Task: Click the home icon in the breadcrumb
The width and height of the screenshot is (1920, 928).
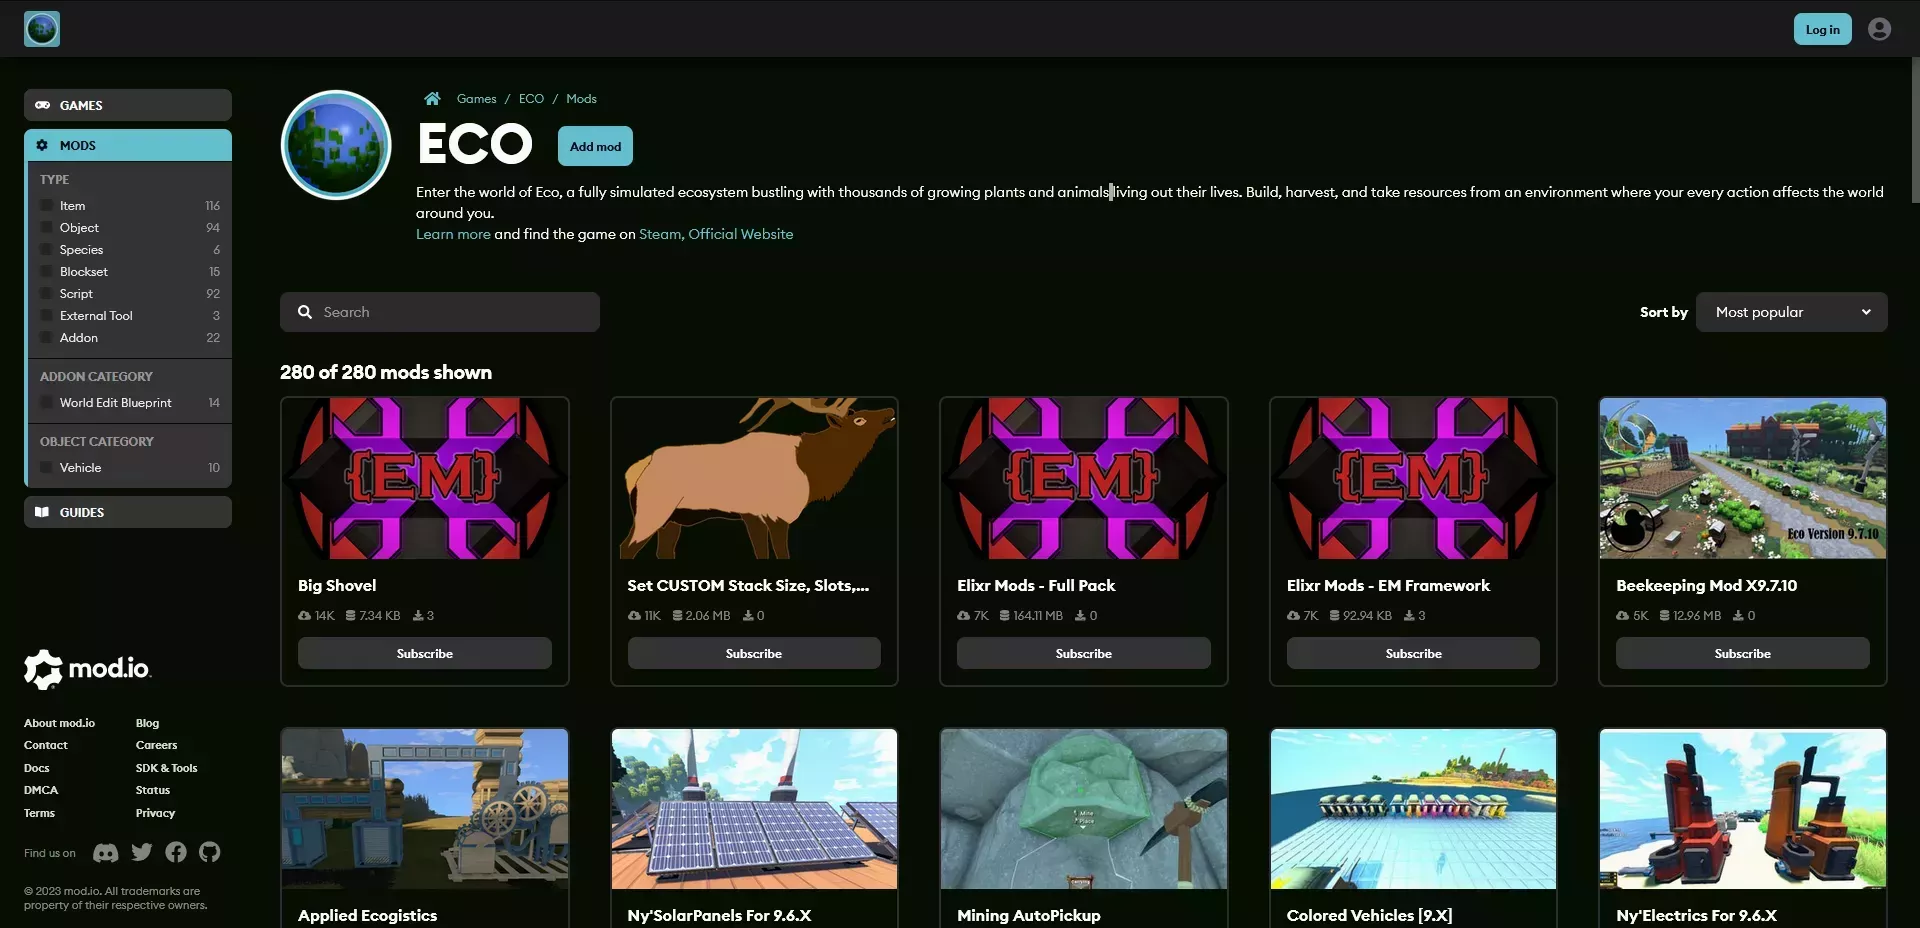Action: [431, 98]
